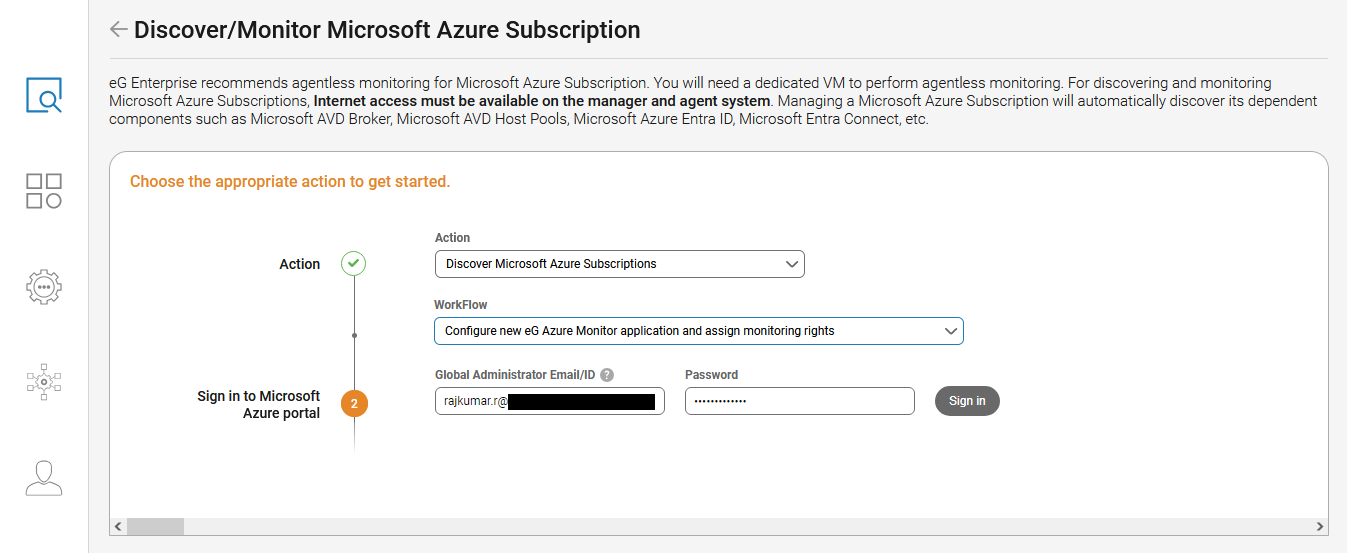Click the green checkmark Action step indicator

[353, 264]
